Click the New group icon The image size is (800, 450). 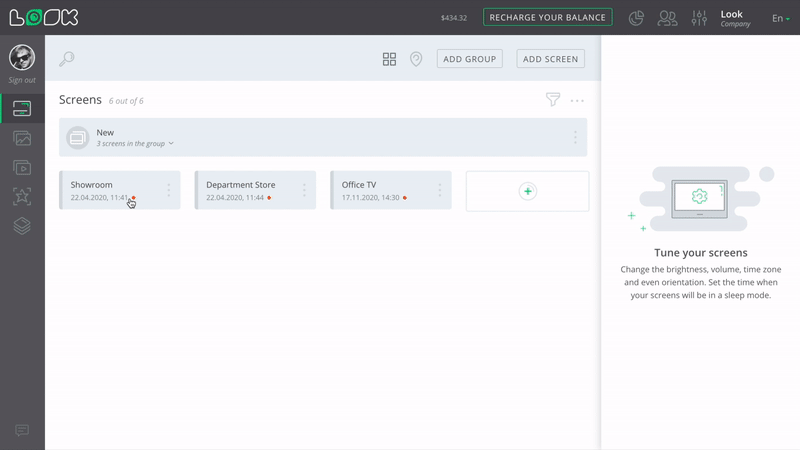(x=78, y=138)
